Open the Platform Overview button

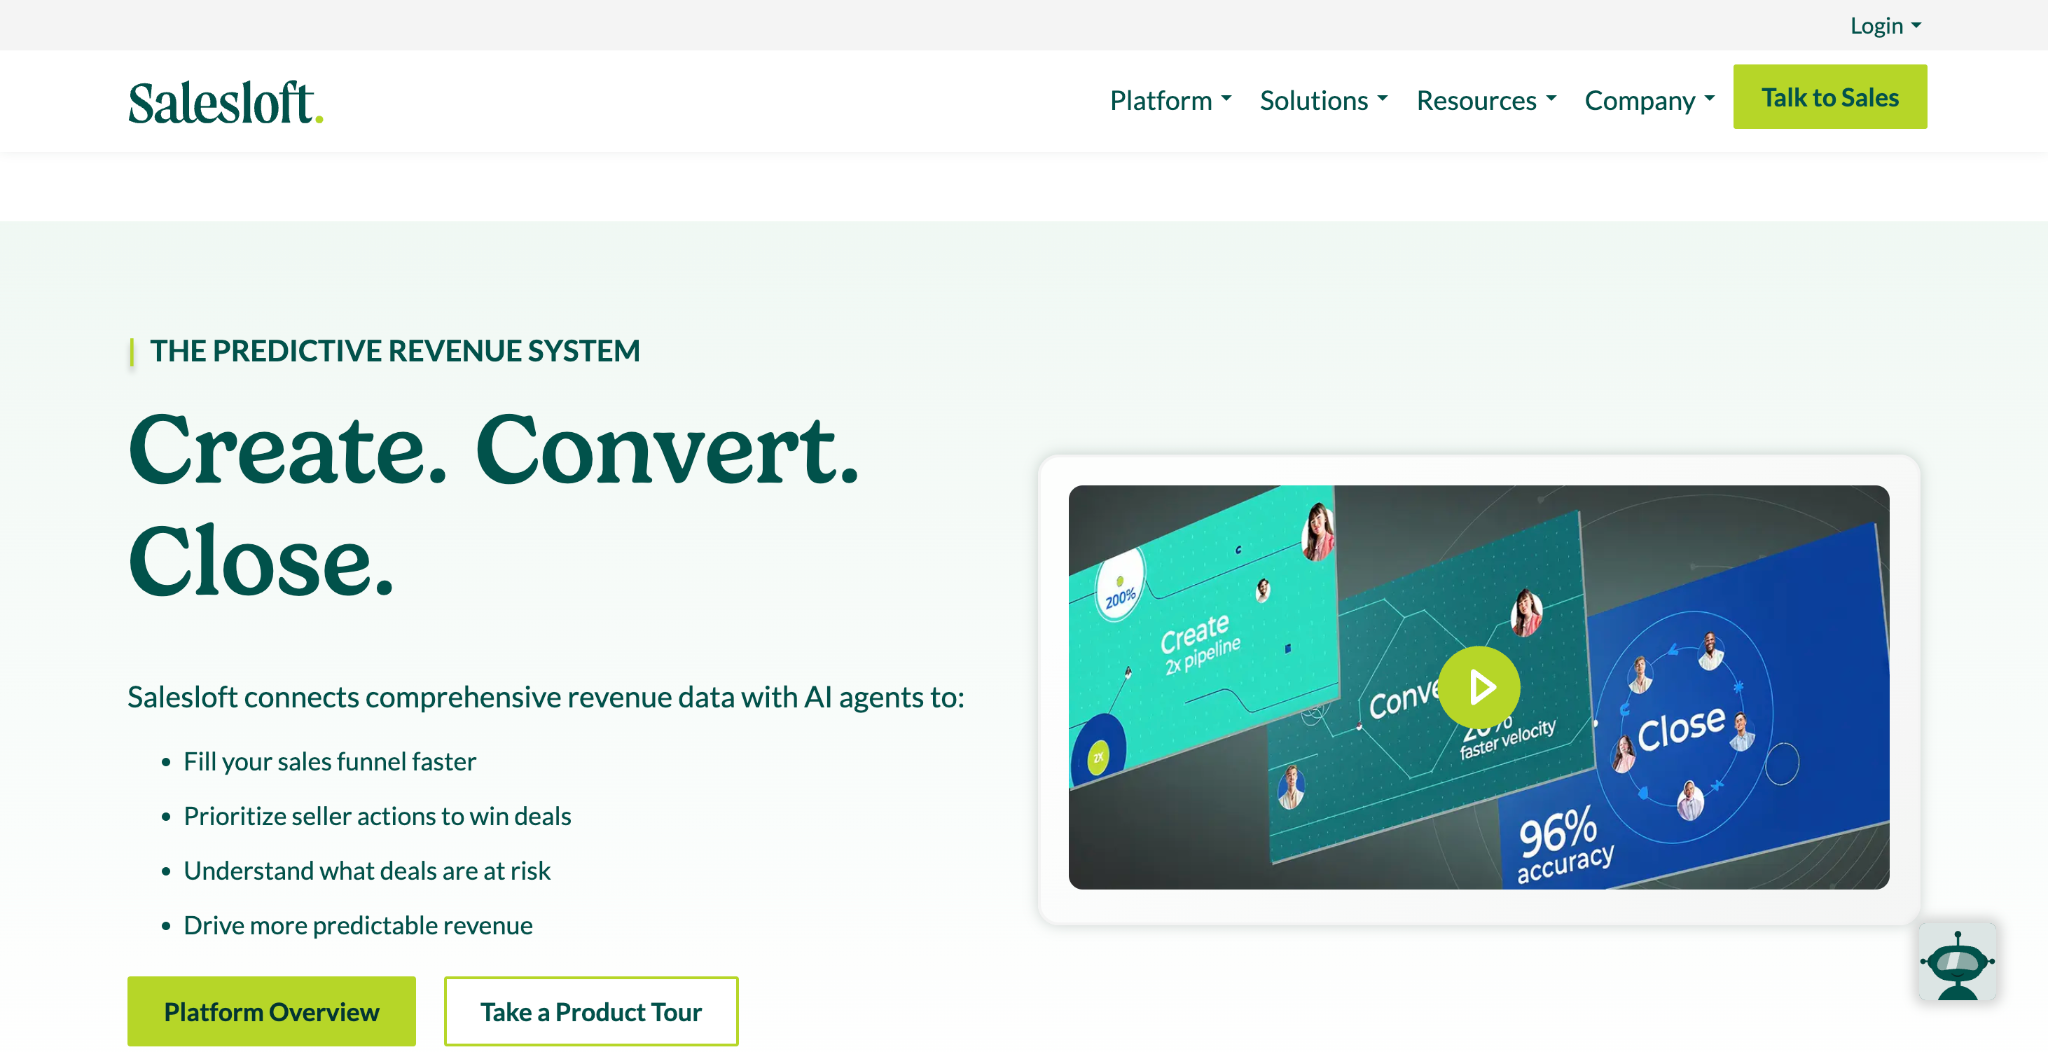coord(271,1012)
